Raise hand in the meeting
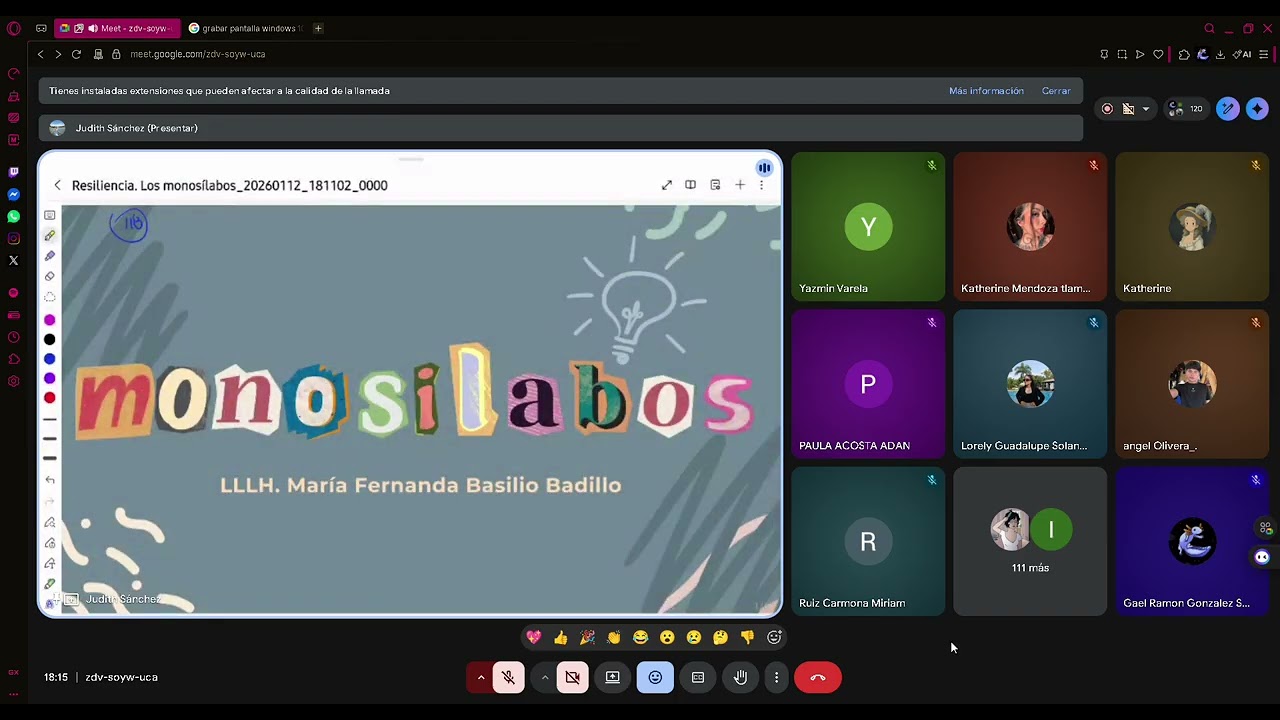The width and height of the screenshot is (1280, 720). tap(740, 677)
